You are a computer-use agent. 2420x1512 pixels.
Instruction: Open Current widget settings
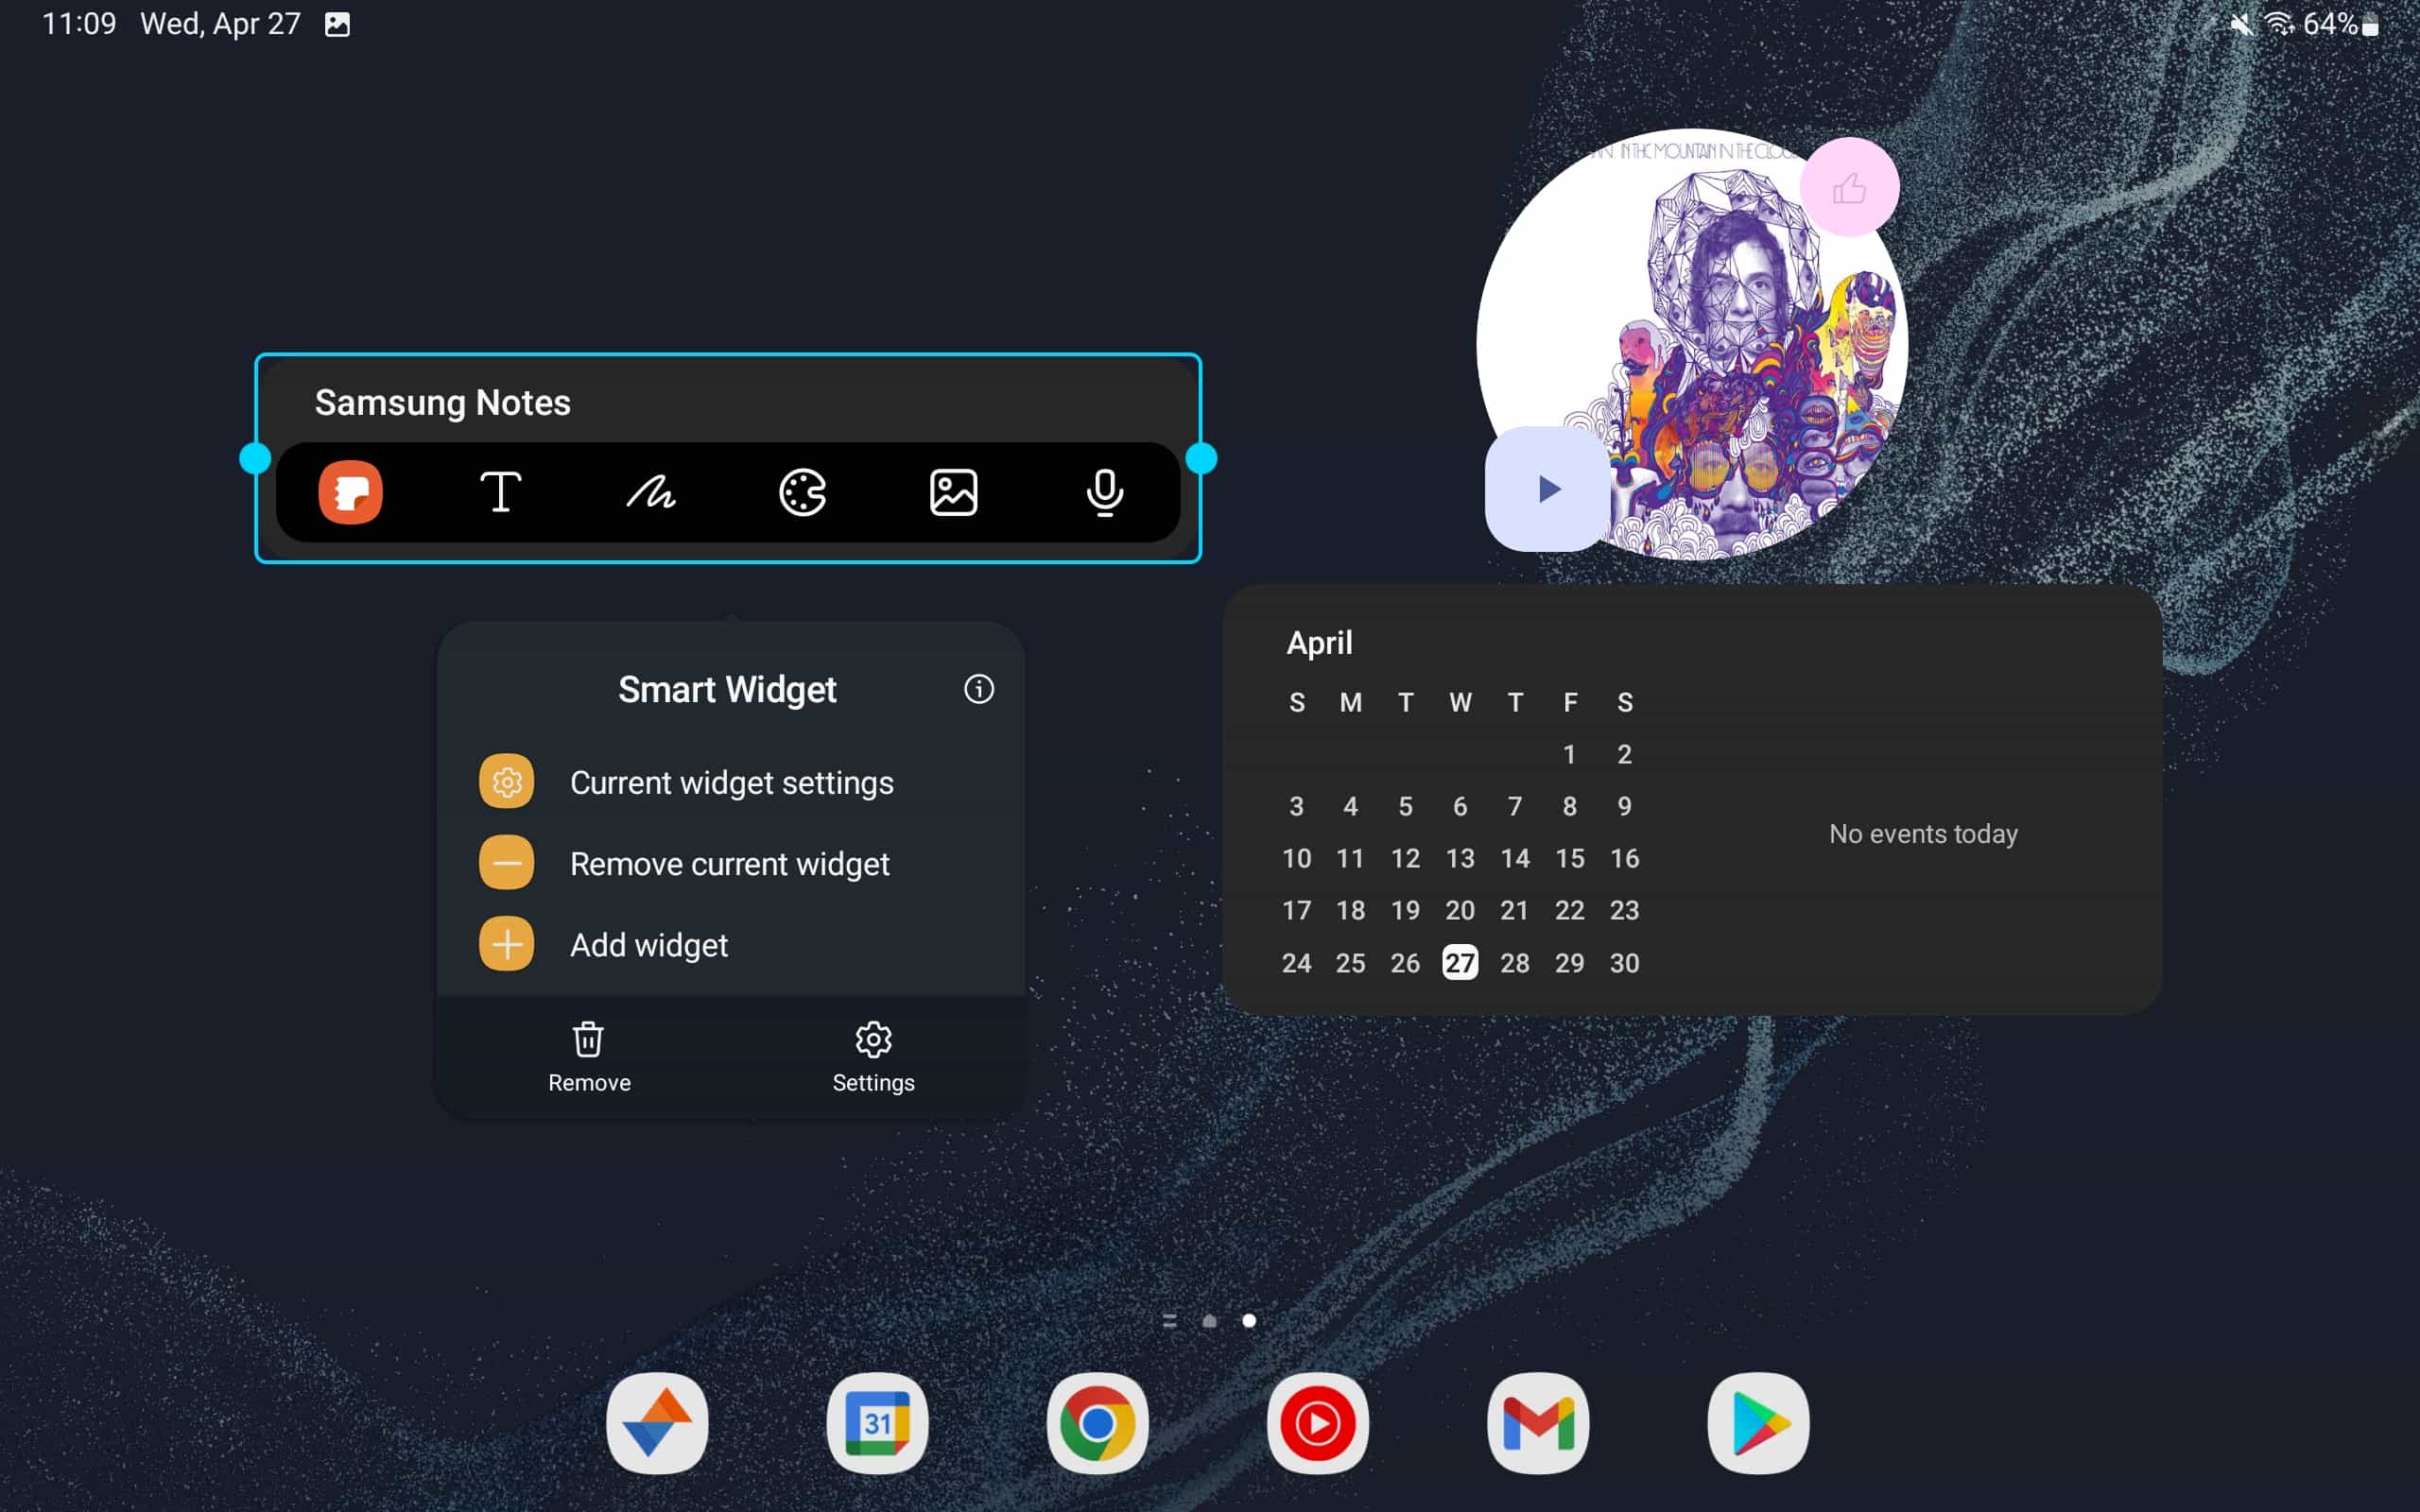pyautogui.click(x=731, y=782)
